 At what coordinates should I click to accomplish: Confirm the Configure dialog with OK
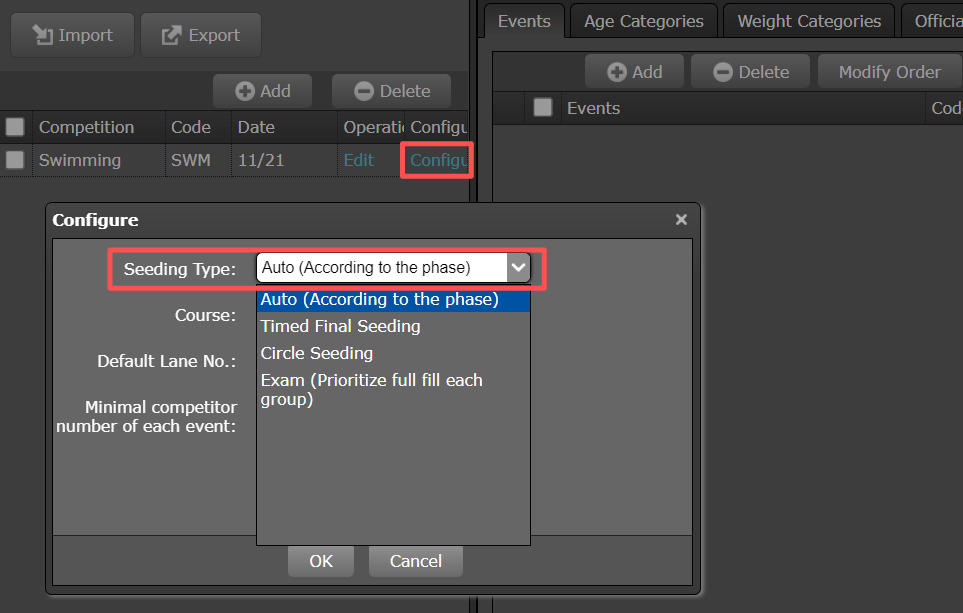pos(321,561)
